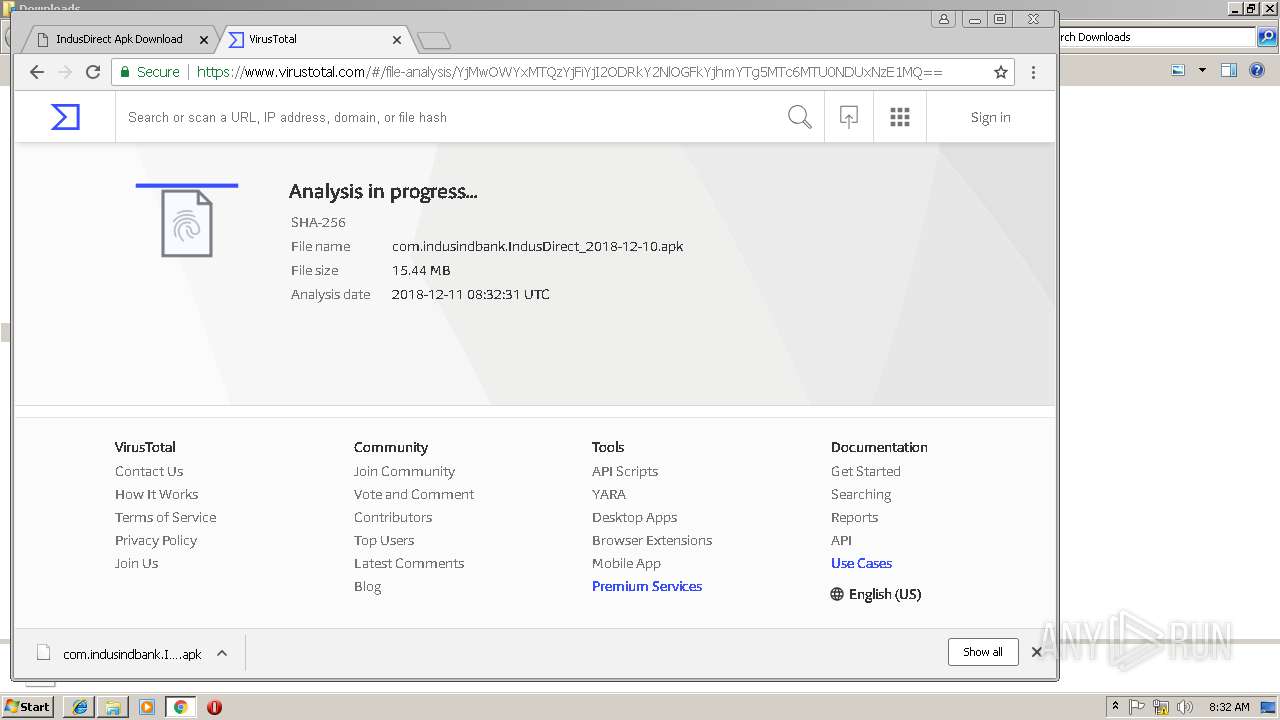1280x720 pixels.
Task: Click the VirusTotal sigma logo
Action: (x=65, y=117)
